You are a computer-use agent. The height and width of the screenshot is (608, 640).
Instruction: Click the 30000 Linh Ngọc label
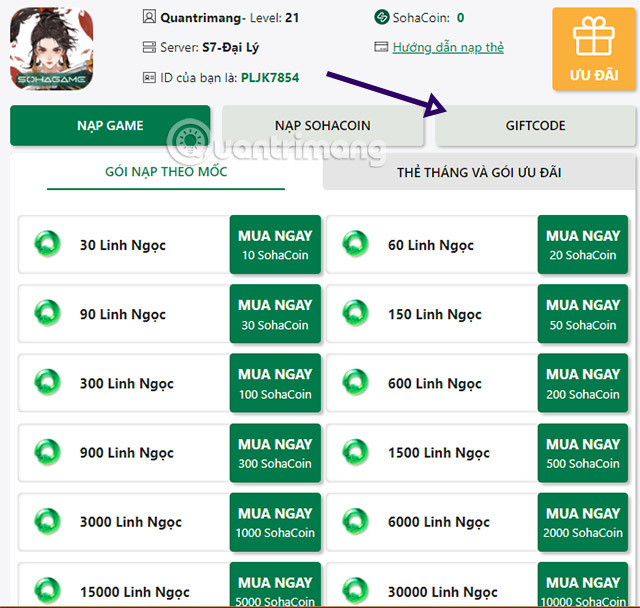click(x=443, y=592)
